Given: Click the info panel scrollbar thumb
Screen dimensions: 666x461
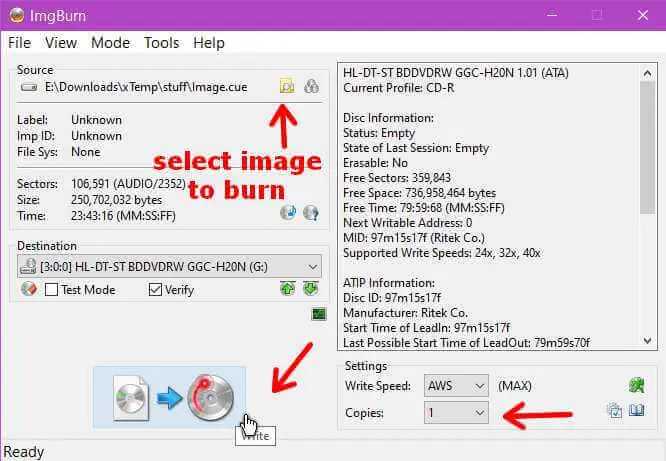Looking at the screenshot, I should click(647, 147).
